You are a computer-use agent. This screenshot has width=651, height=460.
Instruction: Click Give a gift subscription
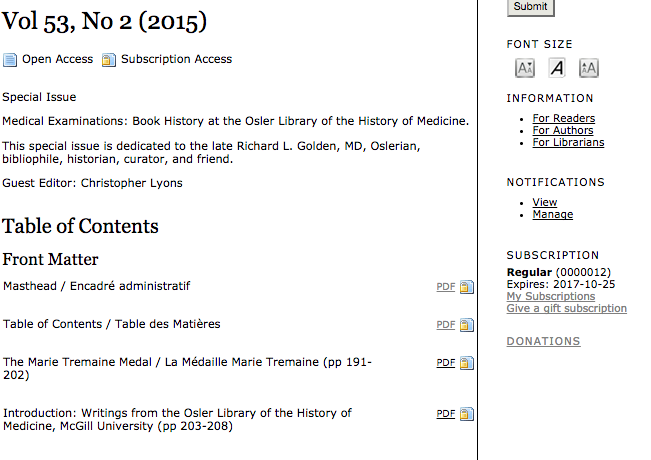coord(566,308)
